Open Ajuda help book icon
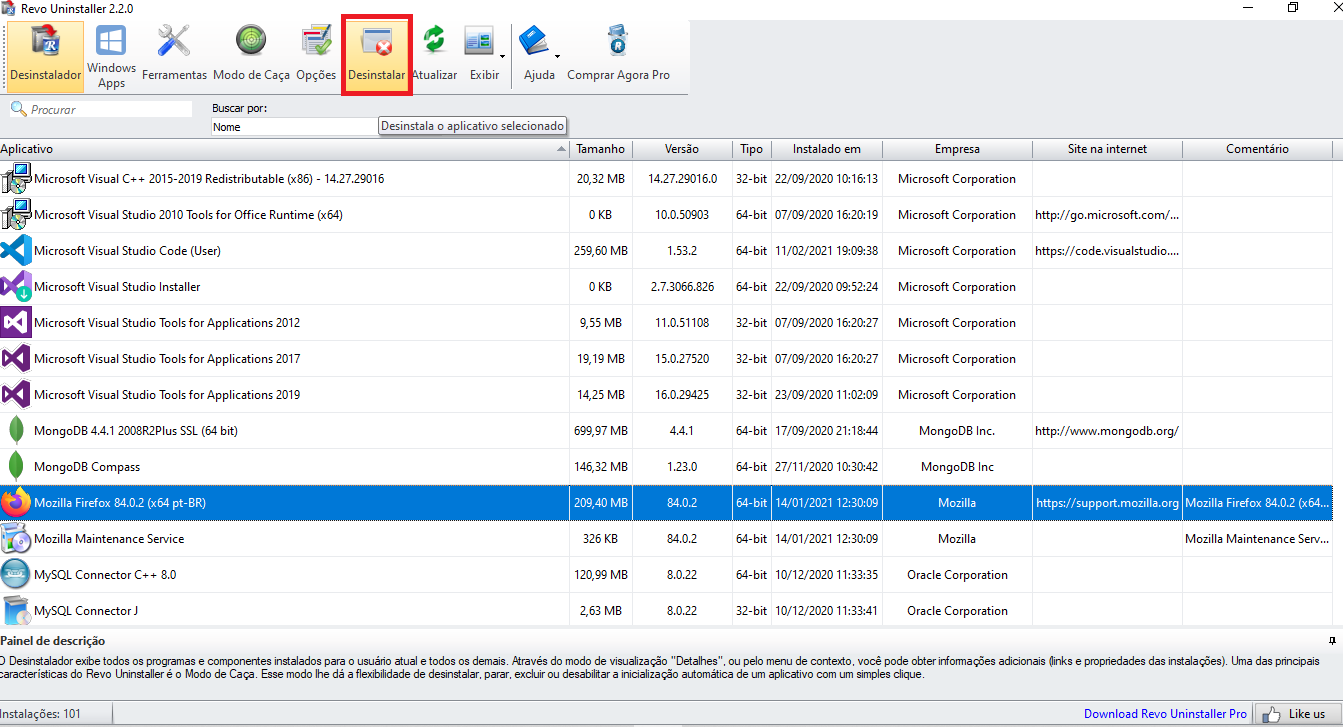 [x=535, y=41]
